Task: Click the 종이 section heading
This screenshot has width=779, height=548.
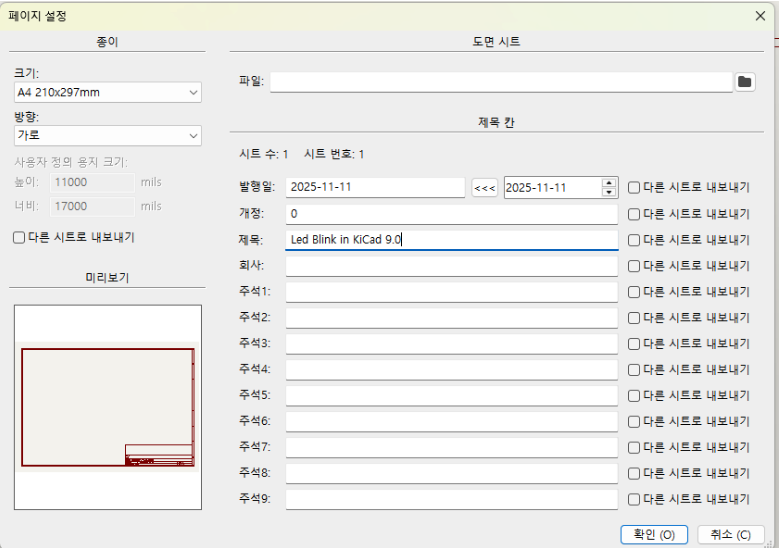Action: point(107,41)
